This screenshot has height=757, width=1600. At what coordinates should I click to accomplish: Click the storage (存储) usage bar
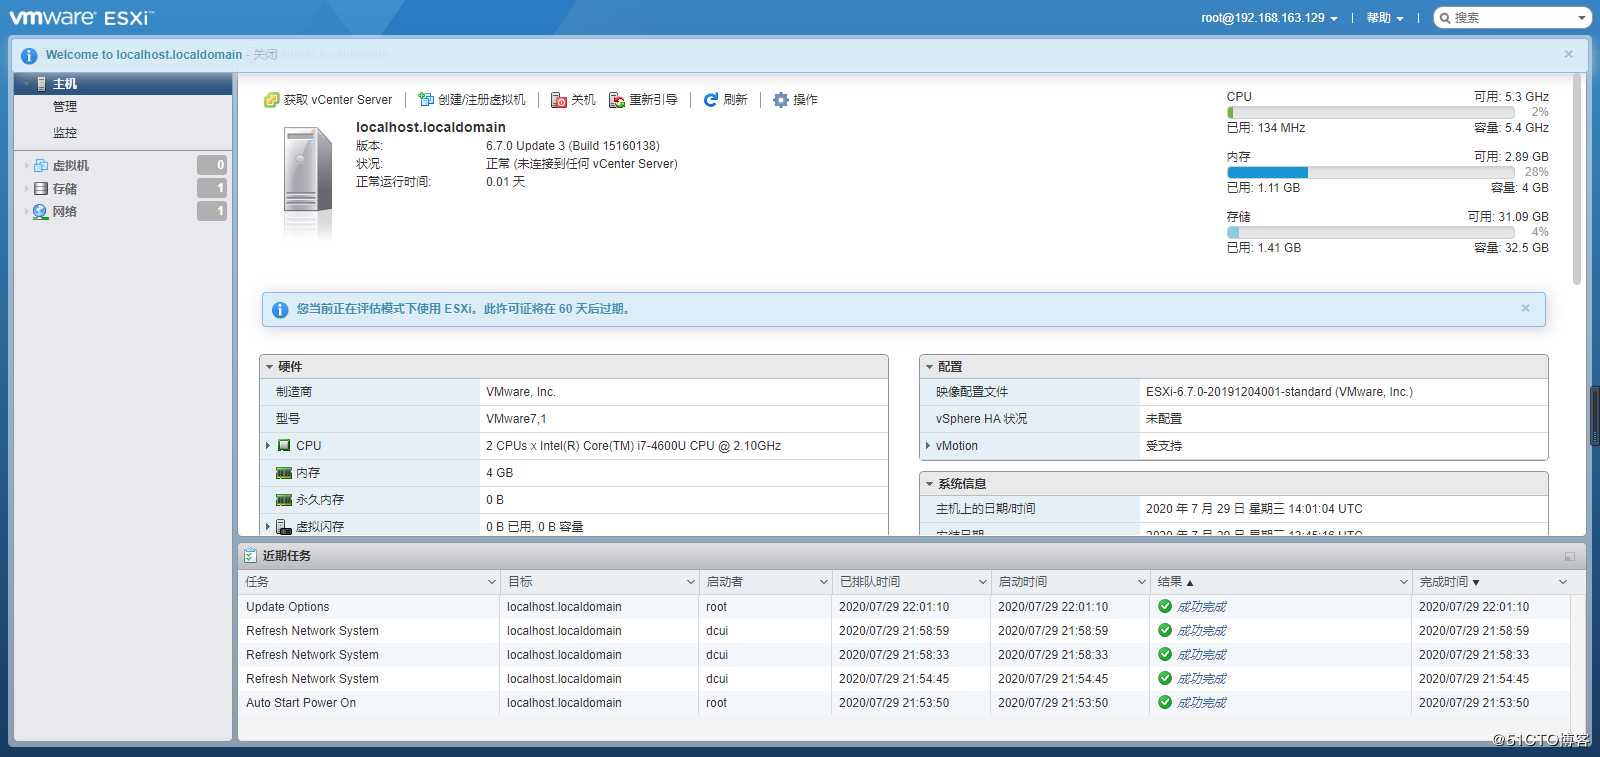1371,233
